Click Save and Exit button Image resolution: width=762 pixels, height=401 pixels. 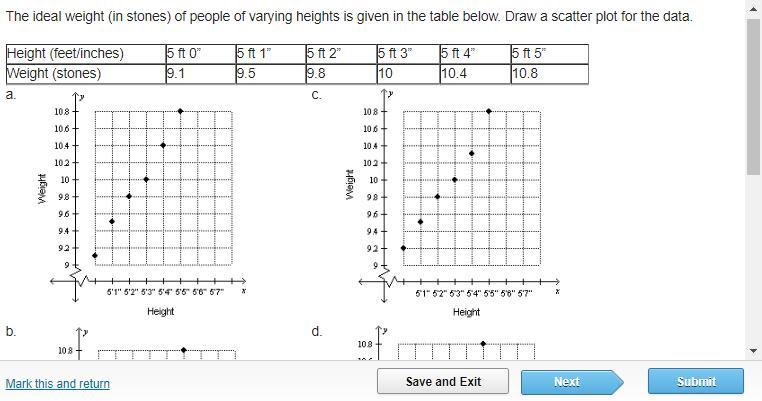443,381
